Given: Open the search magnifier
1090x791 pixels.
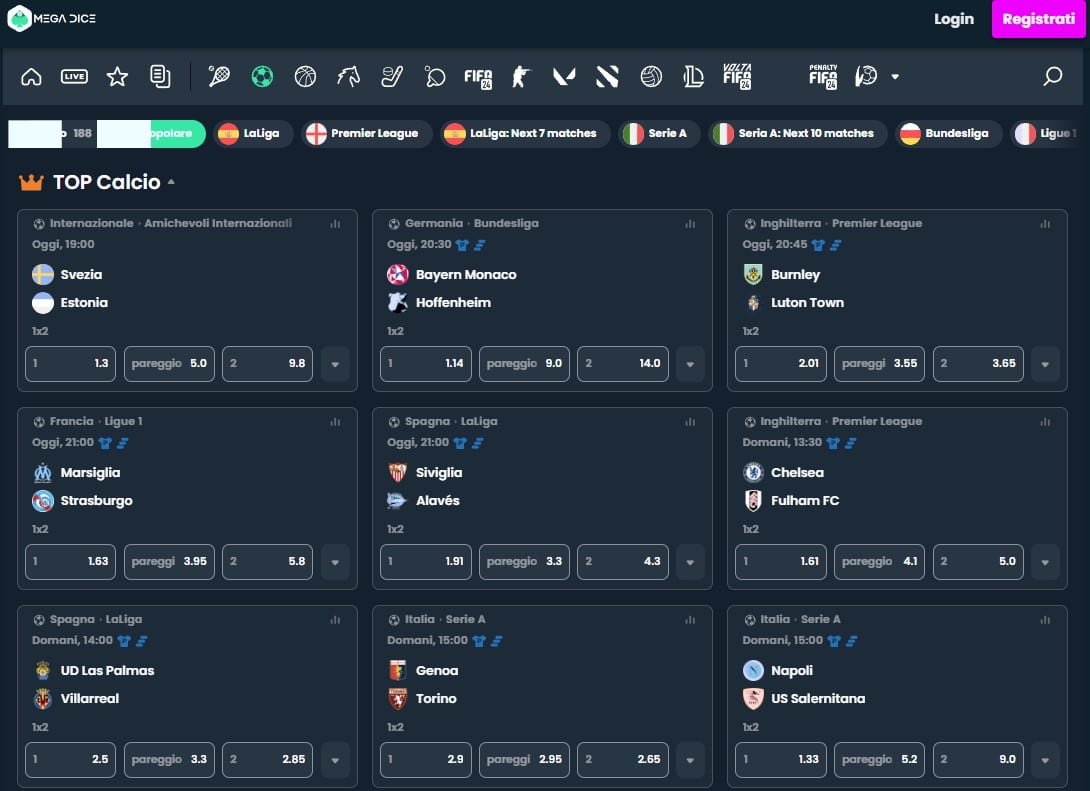Looking at the screenshot, I should coord(1052,76).
